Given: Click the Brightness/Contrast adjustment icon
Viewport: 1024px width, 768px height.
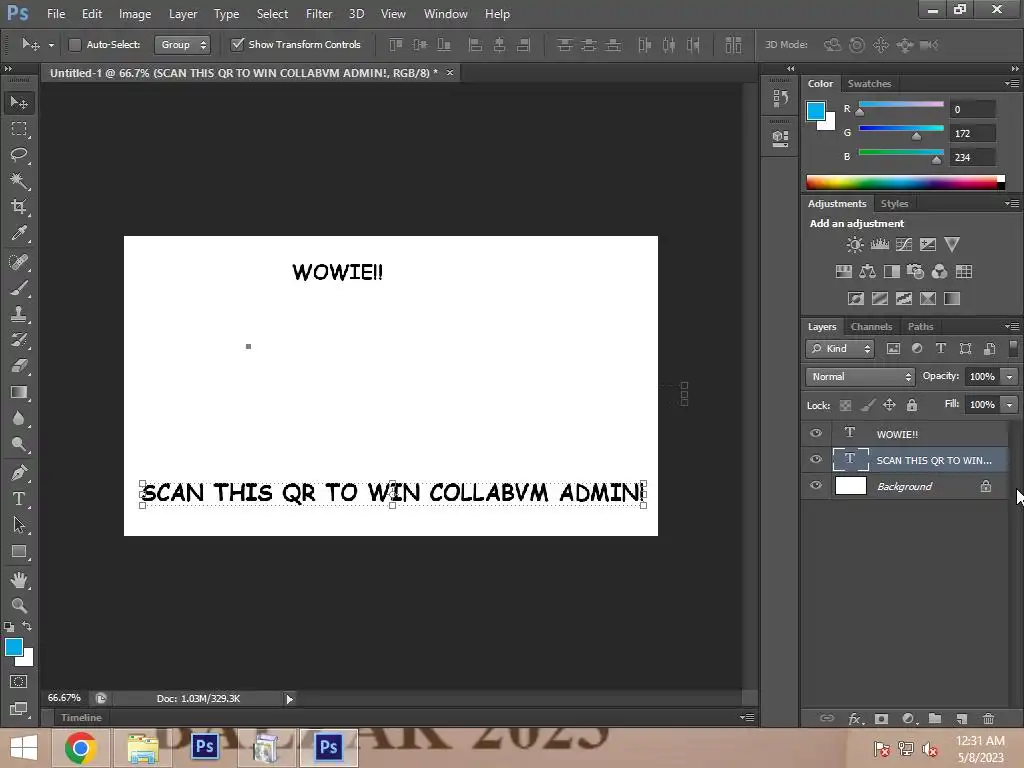Looking at the screenshot, I should tap(854, 245).
